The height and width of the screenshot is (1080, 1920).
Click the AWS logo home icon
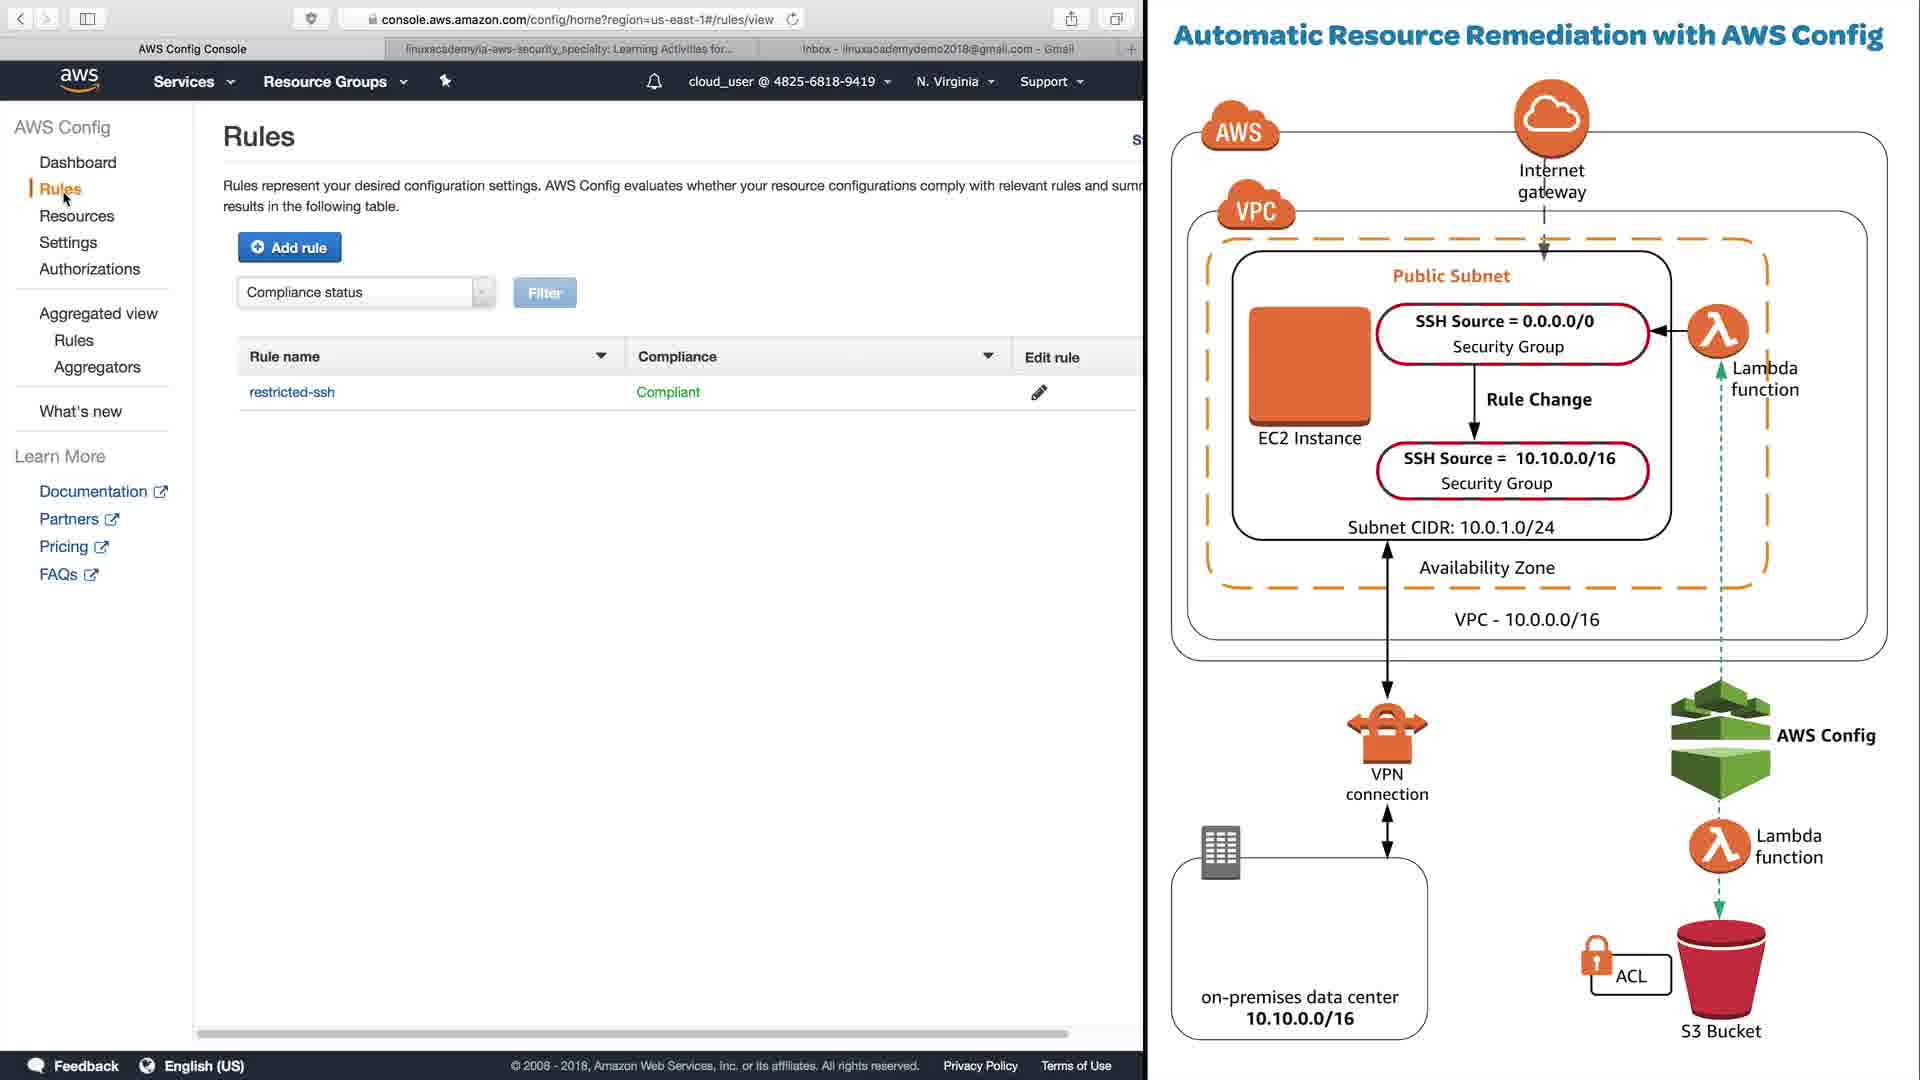pyautogui.click(x=79, y=81)
